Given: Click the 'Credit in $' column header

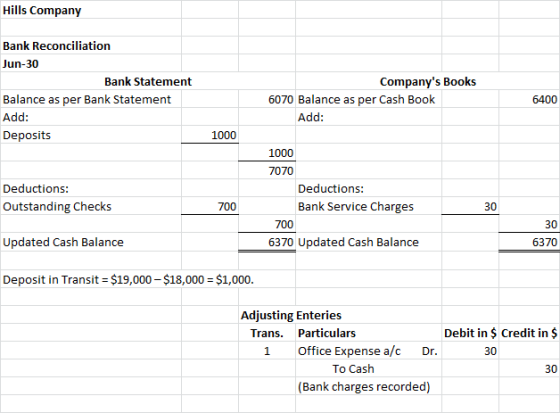Looking at the screenshot, I should click(x=529, y=333).
